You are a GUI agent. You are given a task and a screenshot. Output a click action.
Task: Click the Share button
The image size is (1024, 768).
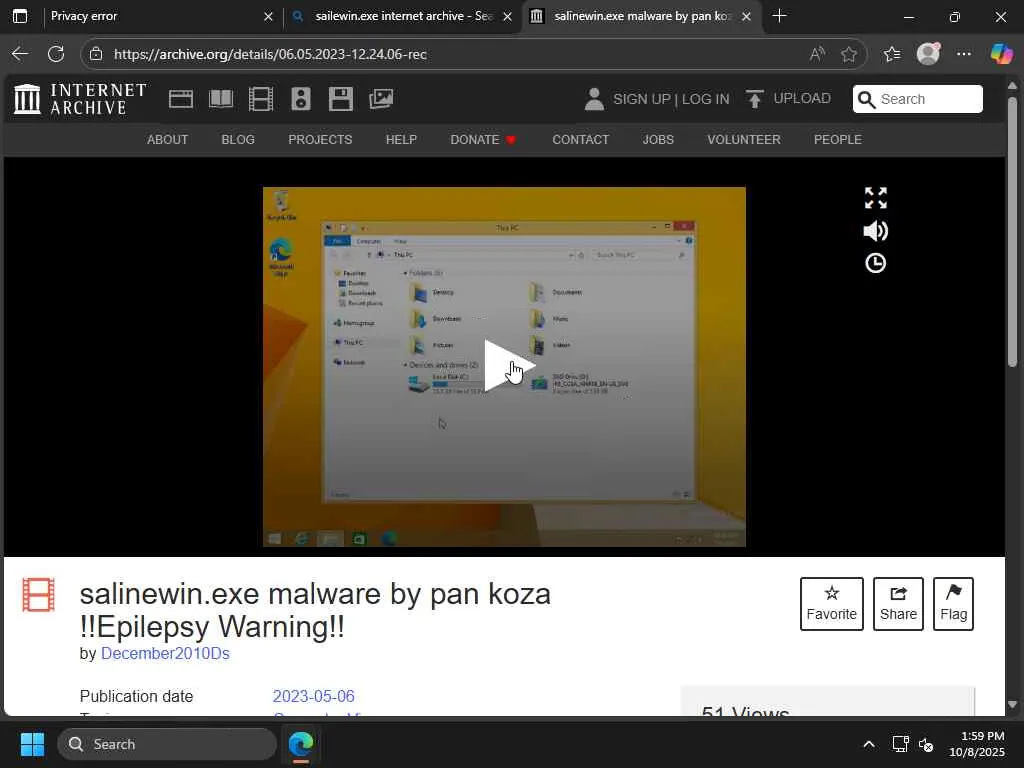click(x=898, y=604)
